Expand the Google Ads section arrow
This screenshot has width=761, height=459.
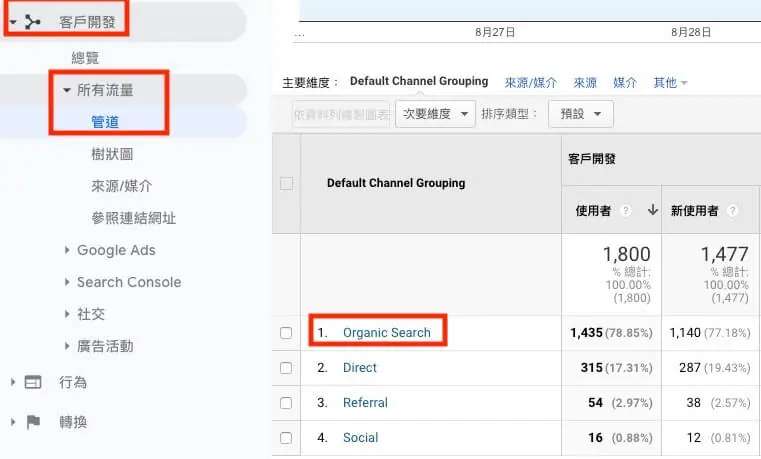pos(67,250)
